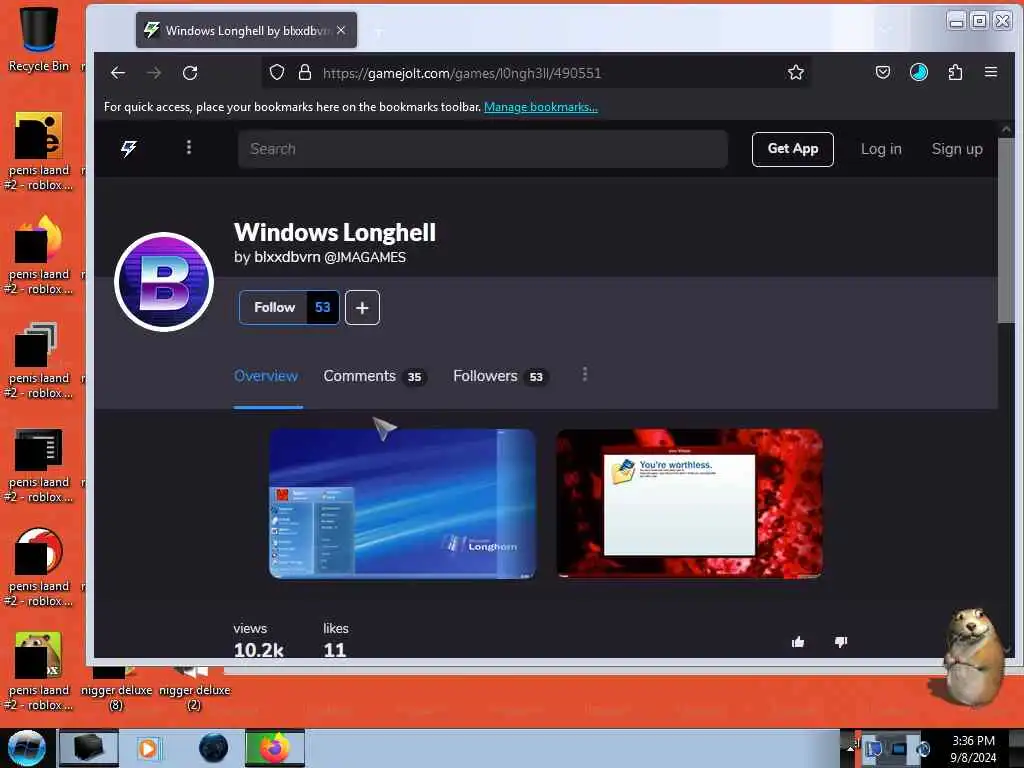
Task: Open the dark globe taskbar icon
Action: coord(213,748)
